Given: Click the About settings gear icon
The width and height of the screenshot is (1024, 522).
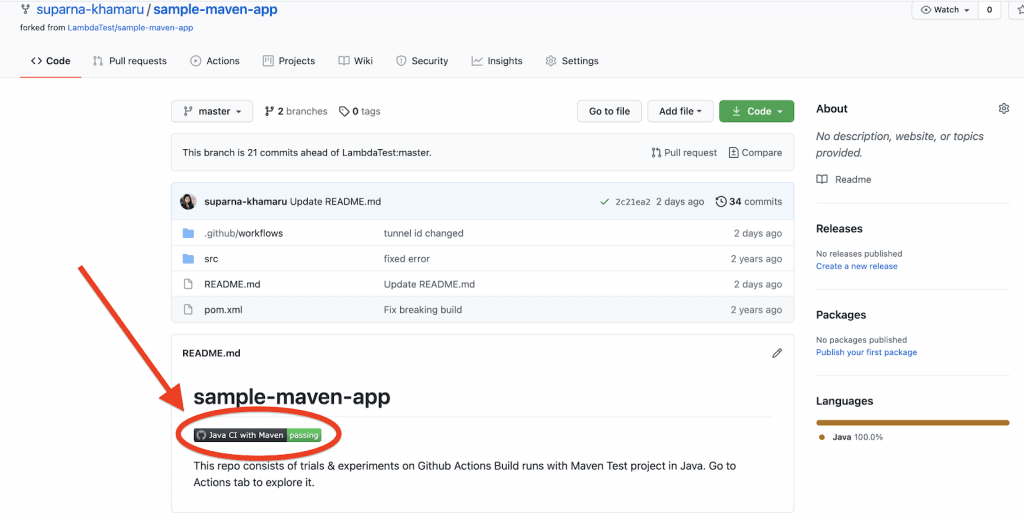Looking at the screenshot, I should click(1004, 108).
